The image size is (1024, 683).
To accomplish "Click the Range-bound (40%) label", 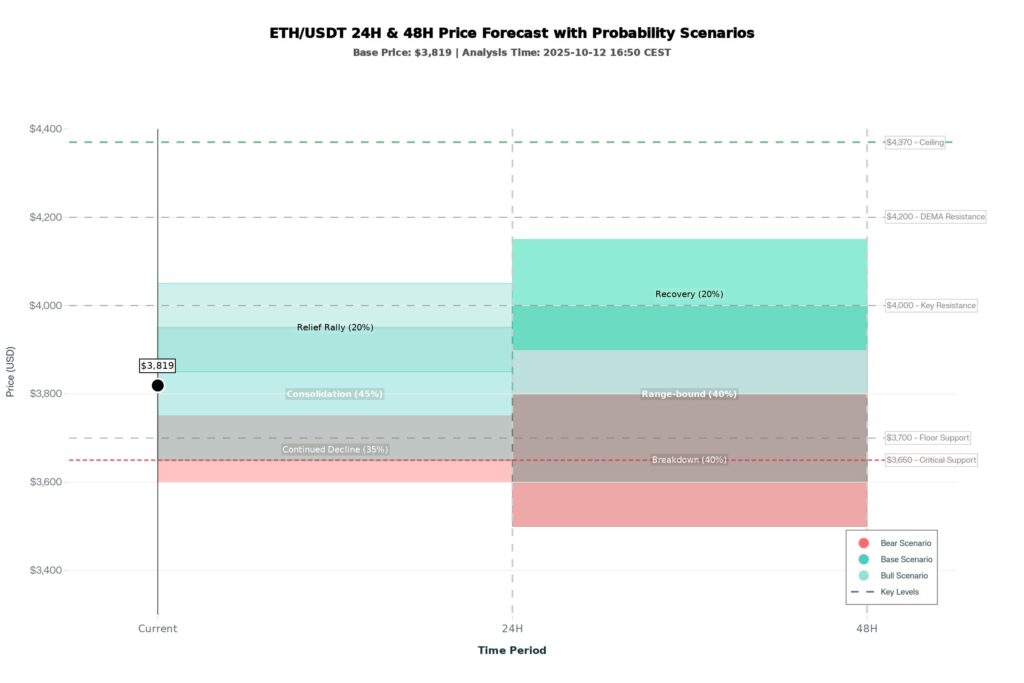I will pyautogui.click(x=689, y=394).
